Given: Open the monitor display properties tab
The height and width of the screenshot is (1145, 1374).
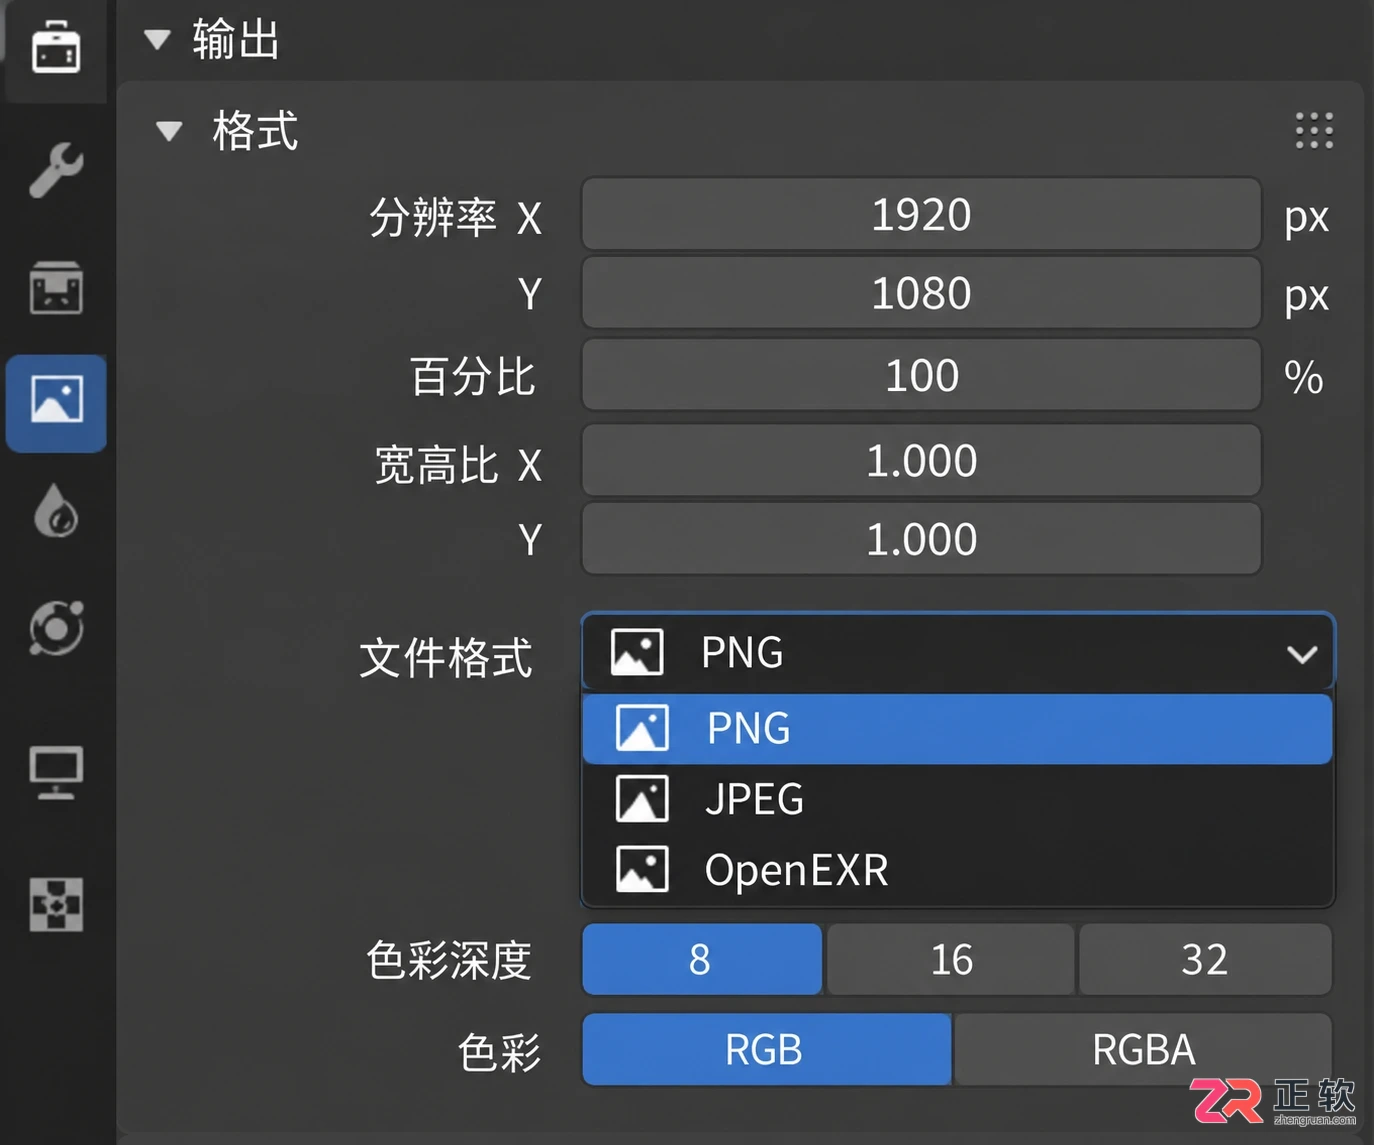Looking at the screenshot, I should click(56, 772).
